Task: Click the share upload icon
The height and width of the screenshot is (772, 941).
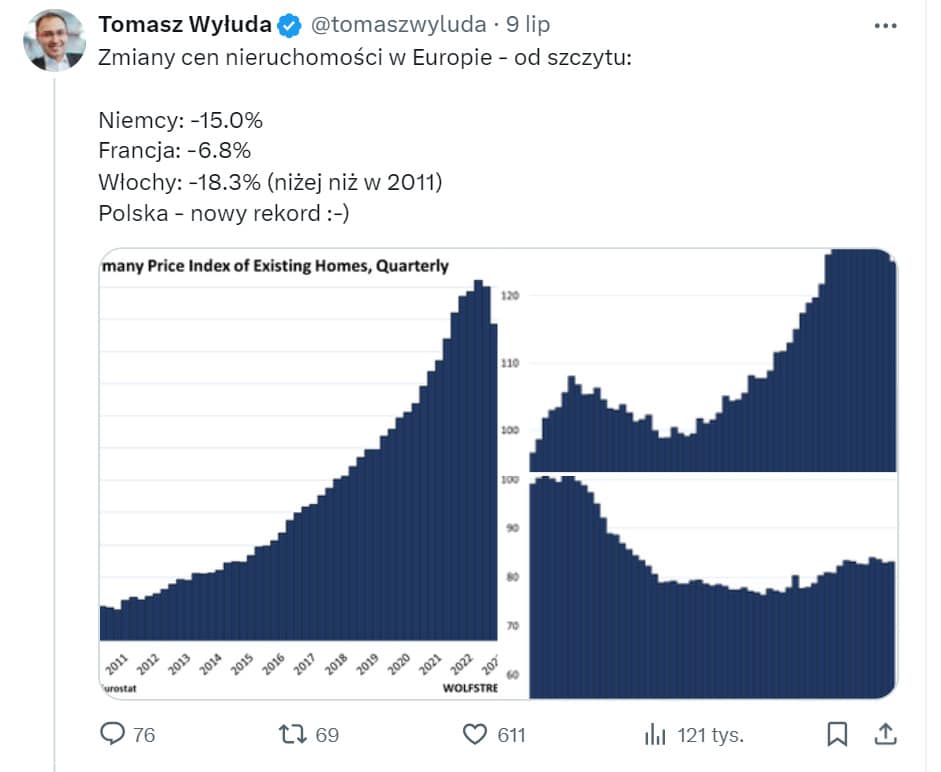Action: (885, 735)
